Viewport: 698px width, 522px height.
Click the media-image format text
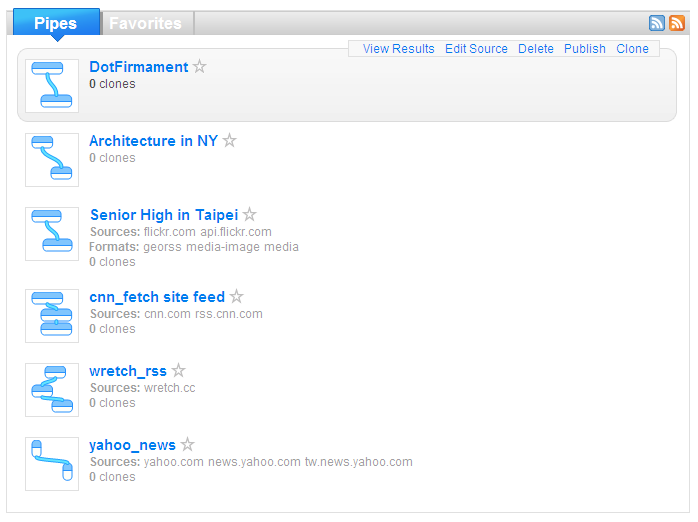click(223, 247)
